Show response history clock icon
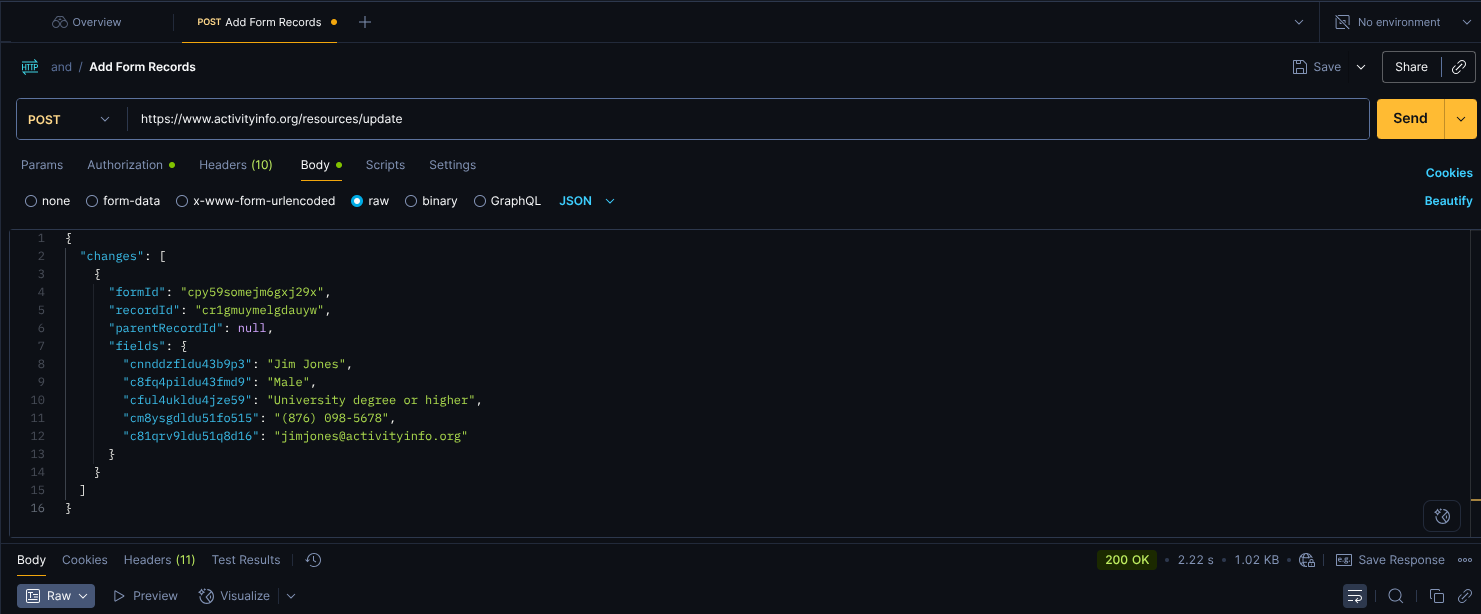Image resolution: width=1481 pixels, height=614 pixels. point(313,560)
